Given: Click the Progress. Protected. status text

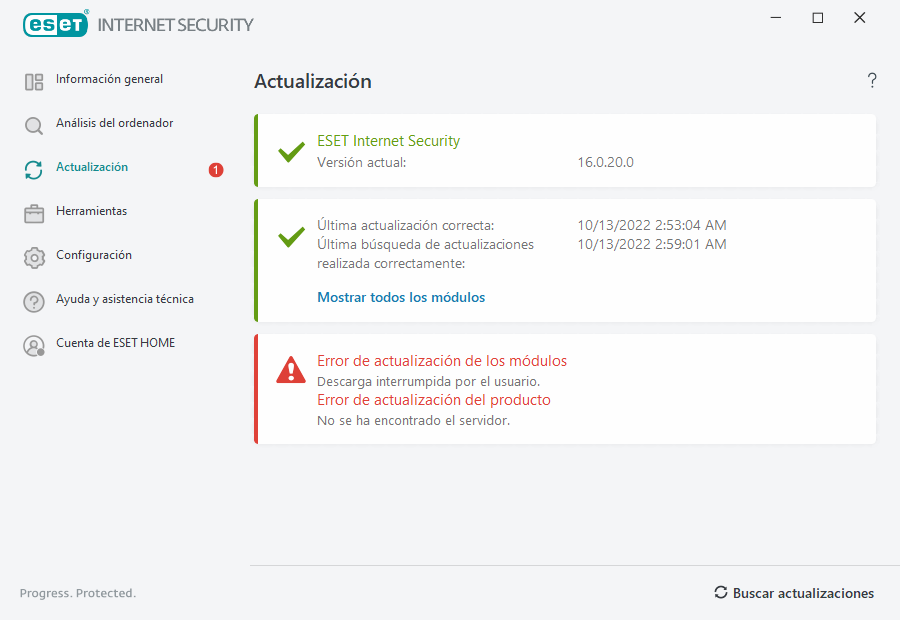Looking at the screenshot, I should (77, 592).
